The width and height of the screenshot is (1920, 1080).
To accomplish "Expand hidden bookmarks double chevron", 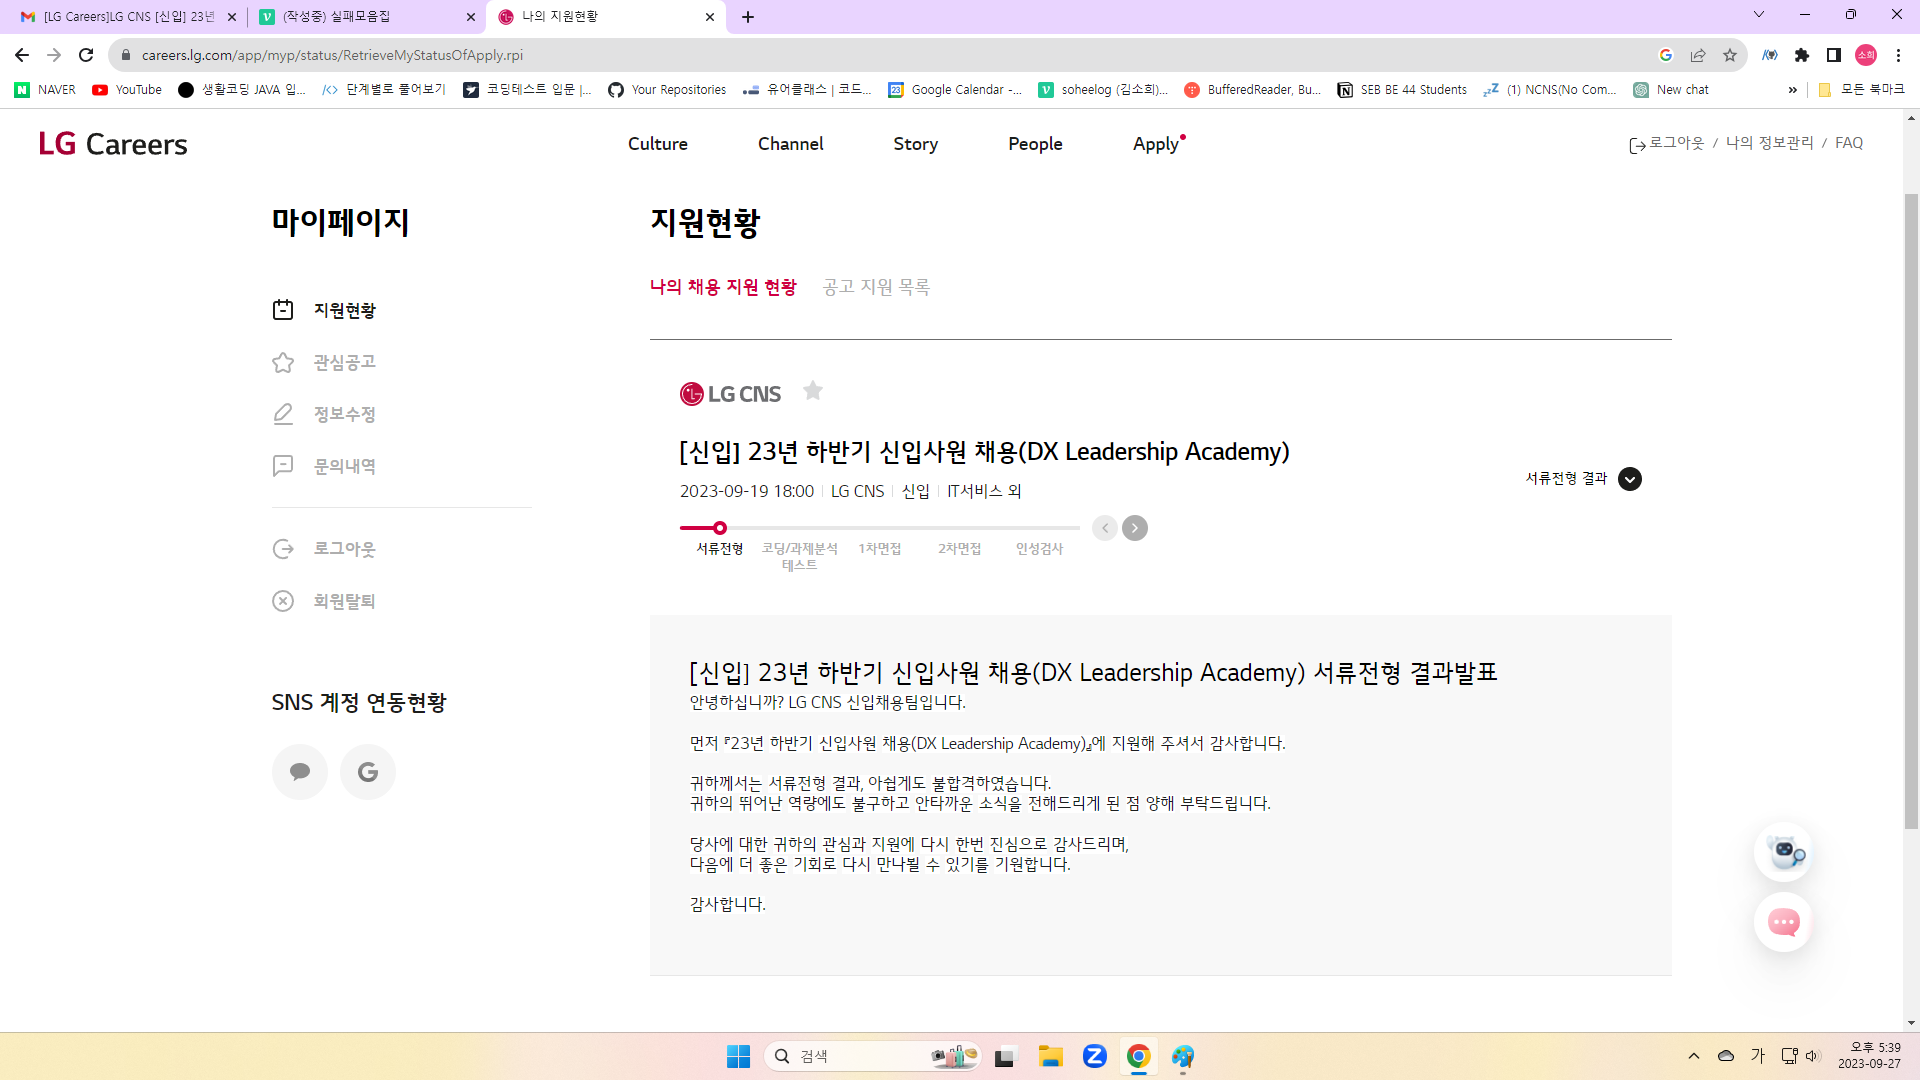I will 1793,90.
